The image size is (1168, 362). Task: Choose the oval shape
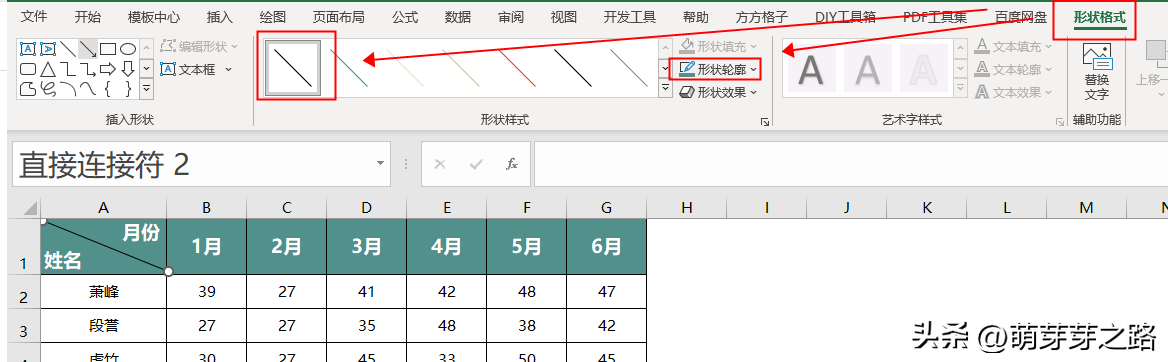[x=128, y=49]
